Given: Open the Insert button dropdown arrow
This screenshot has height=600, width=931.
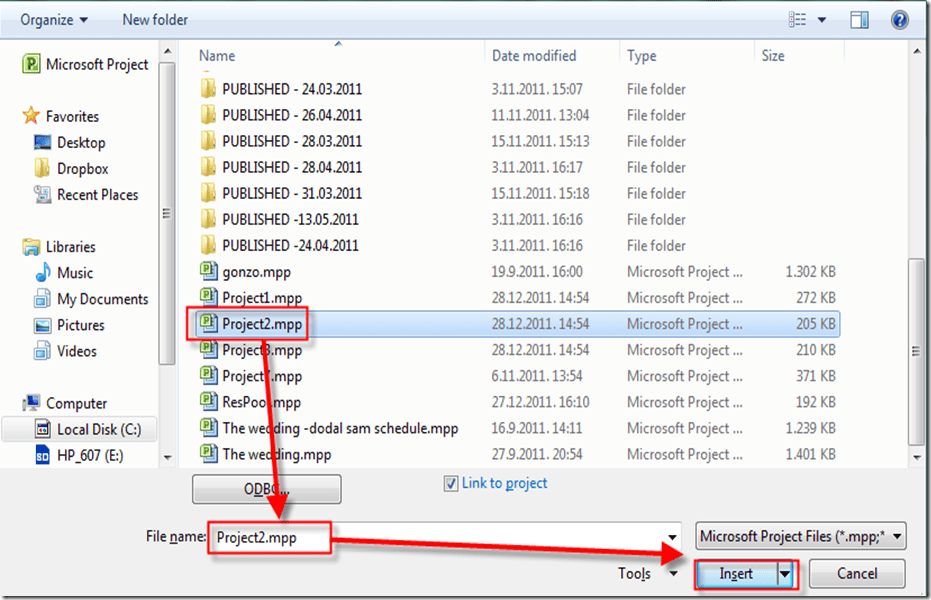Looking at the screenshot, I should [x=785, y=574].
